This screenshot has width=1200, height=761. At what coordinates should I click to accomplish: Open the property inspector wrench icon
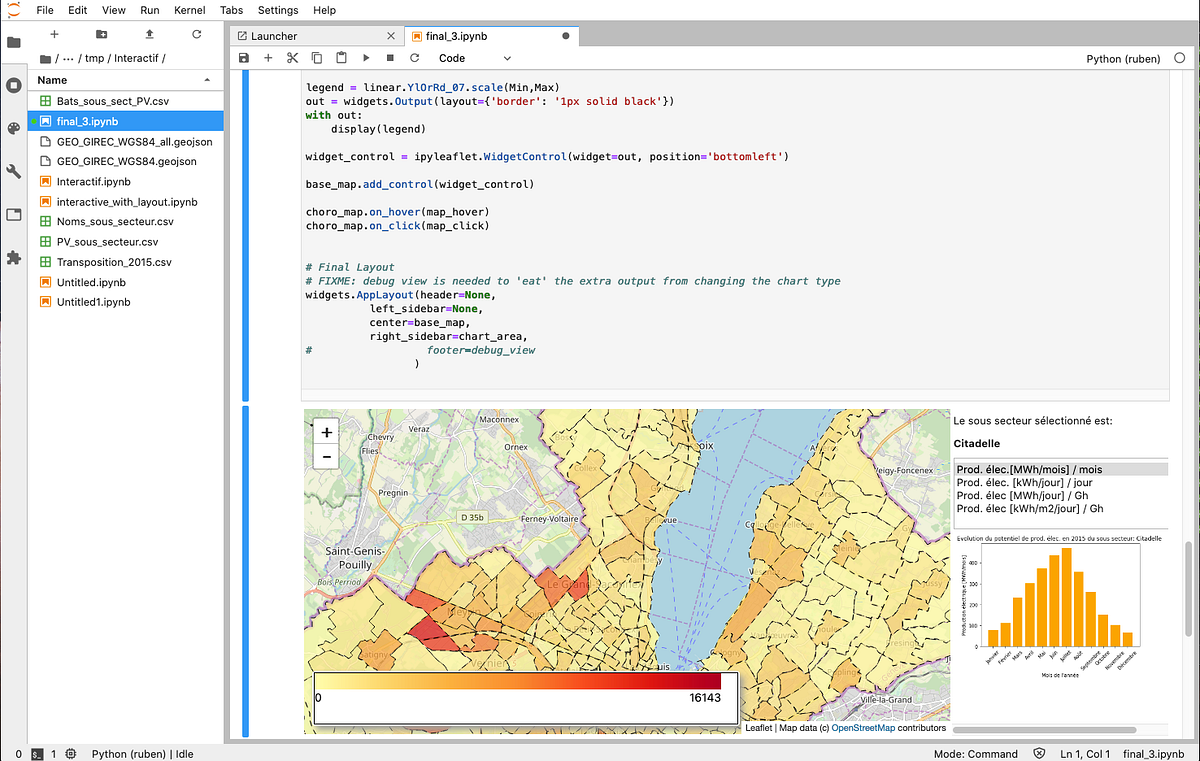pyautogui.click(x=13, y=171)
